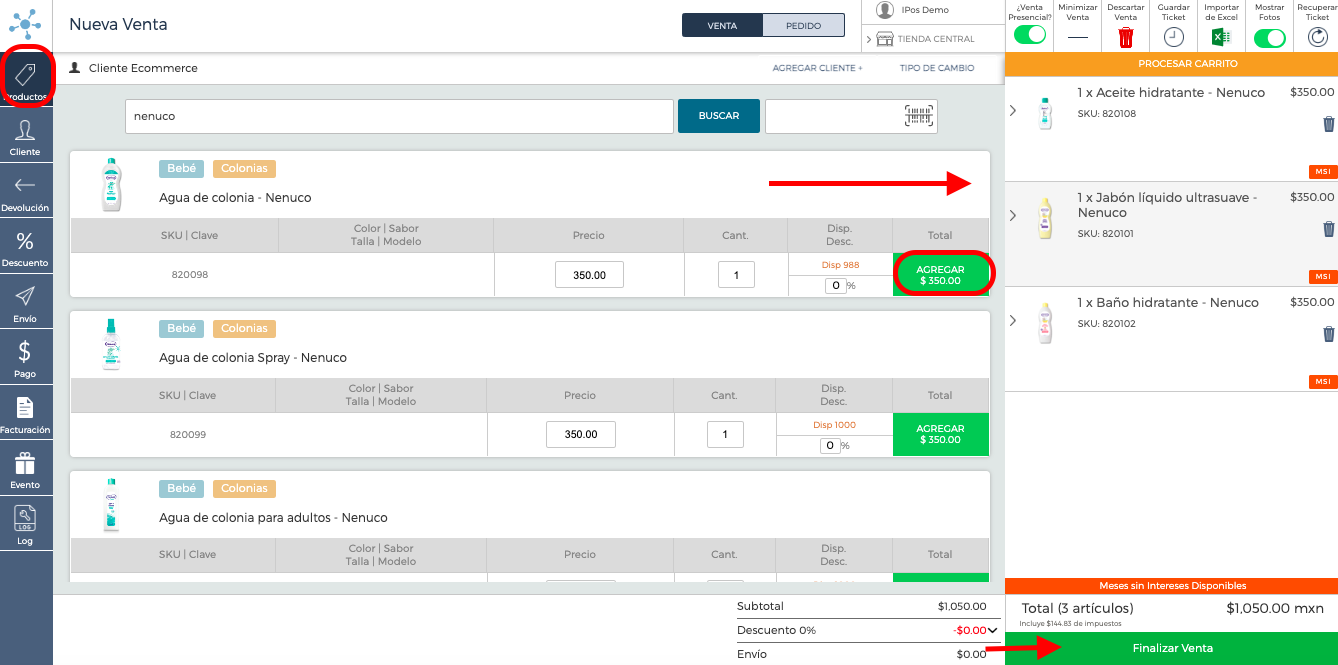The width and height of the screenshot is (1338, 665).
Task: Click Colonias tag on Agua de colonia Spray
Action: tap(244, 329)
